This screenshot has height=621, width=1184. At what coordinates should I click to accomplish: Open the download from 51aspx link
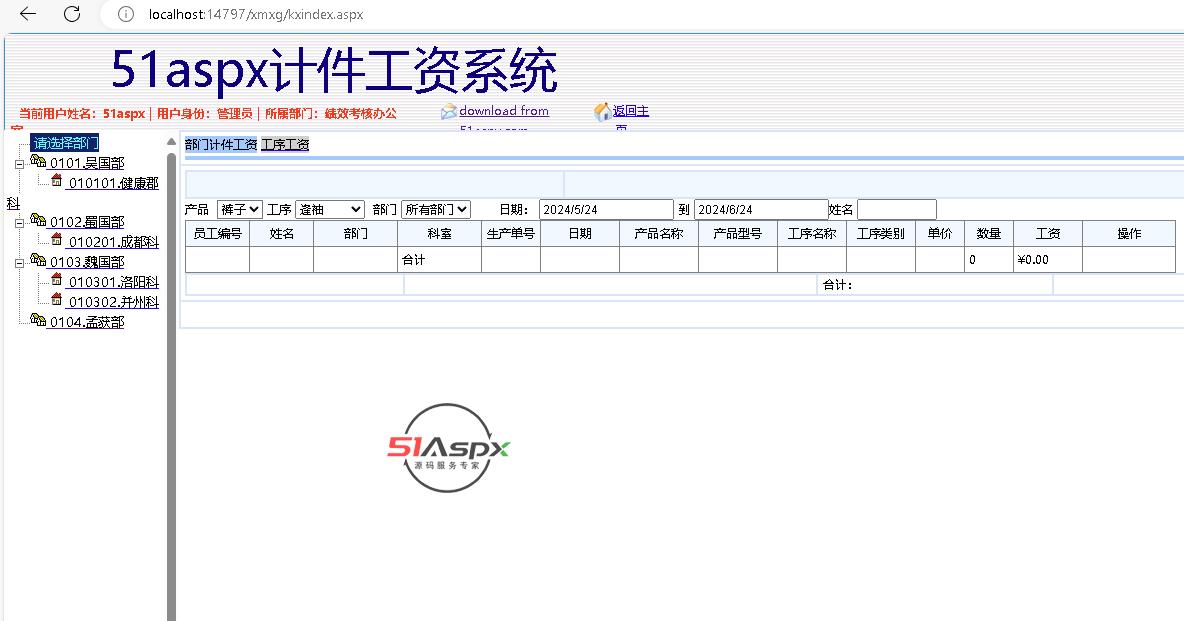504,111
